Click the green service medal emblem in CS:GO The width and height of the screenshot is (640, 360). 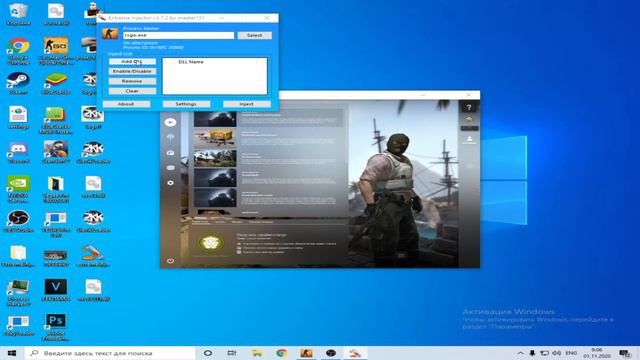point(211,243)
